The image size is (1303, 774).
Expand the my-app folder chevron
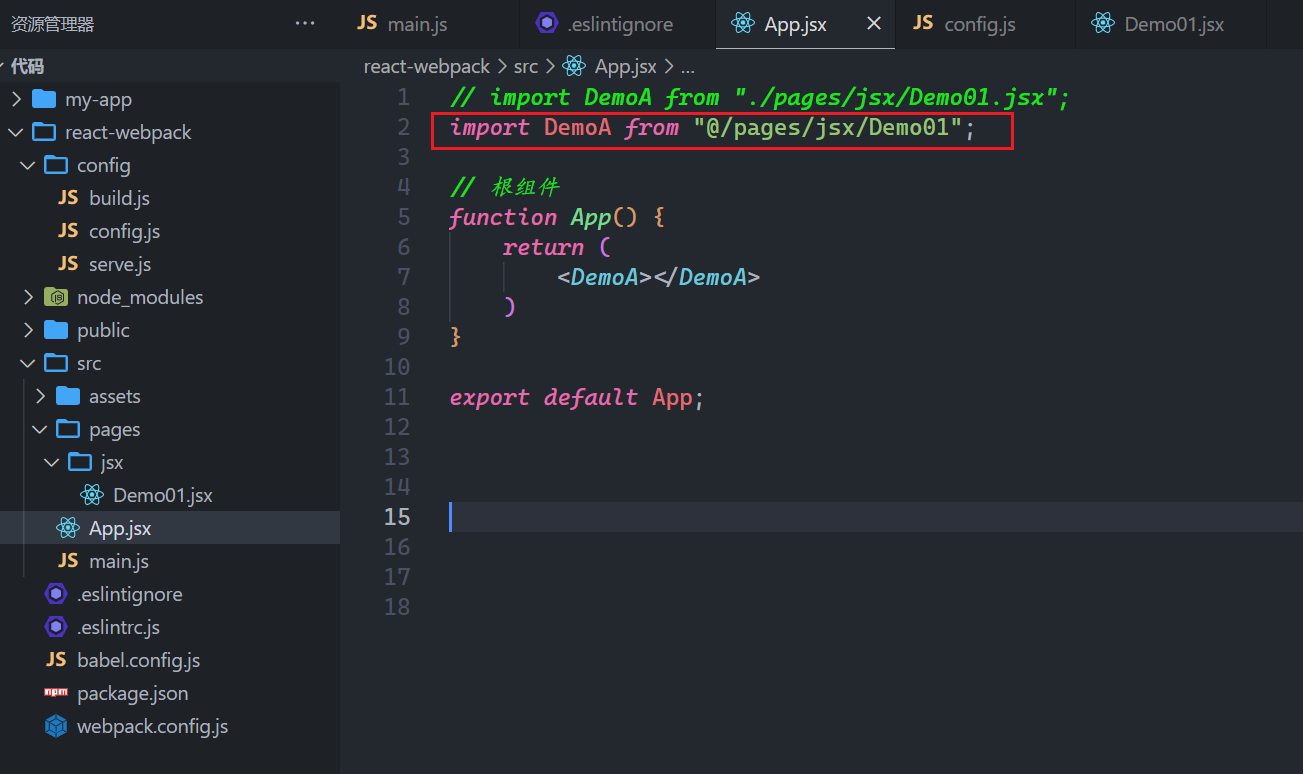coord(16,99)
